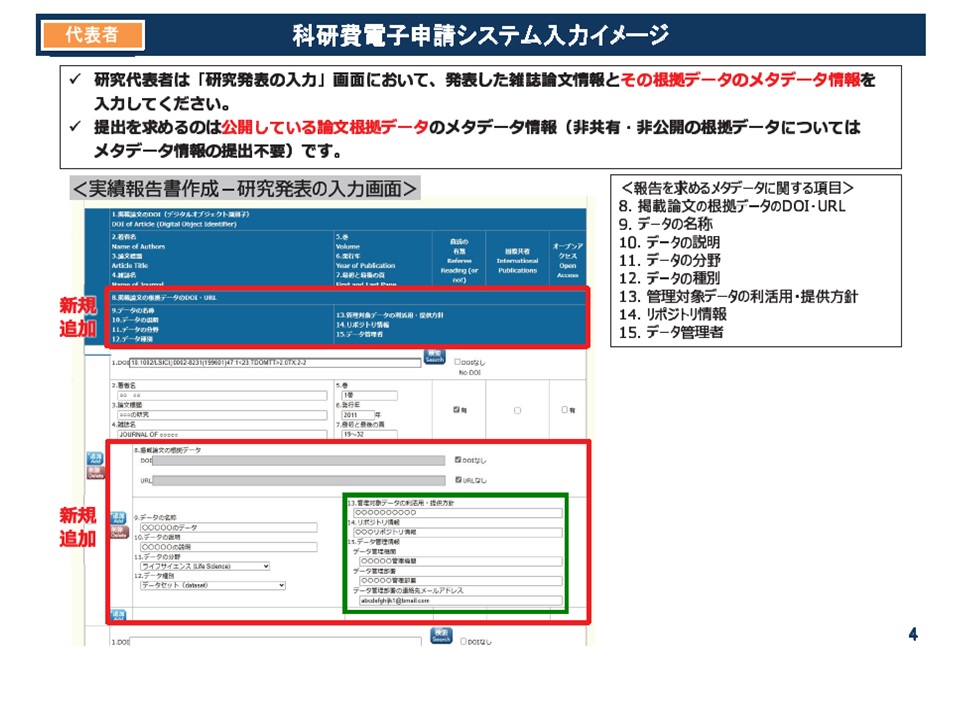The width and height of the screenshot is (954, 715).
Task: Click the Add button in the bottom row of the red box
Action: point(118,615)
